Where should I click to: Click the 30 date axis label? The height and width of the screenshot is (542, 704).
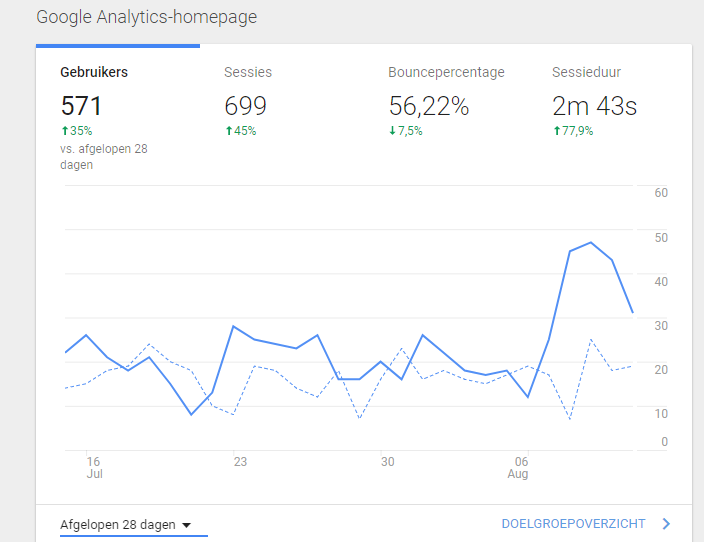(387, 462)
